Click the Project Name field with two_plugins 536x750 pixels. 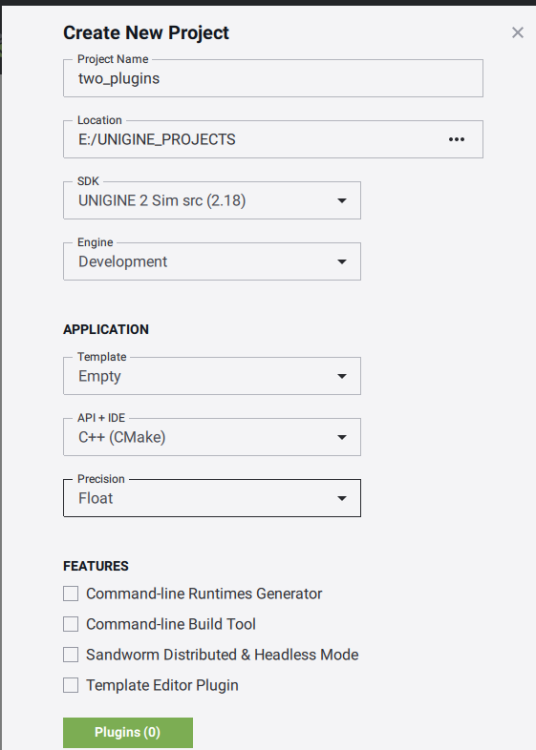[273, 78]
